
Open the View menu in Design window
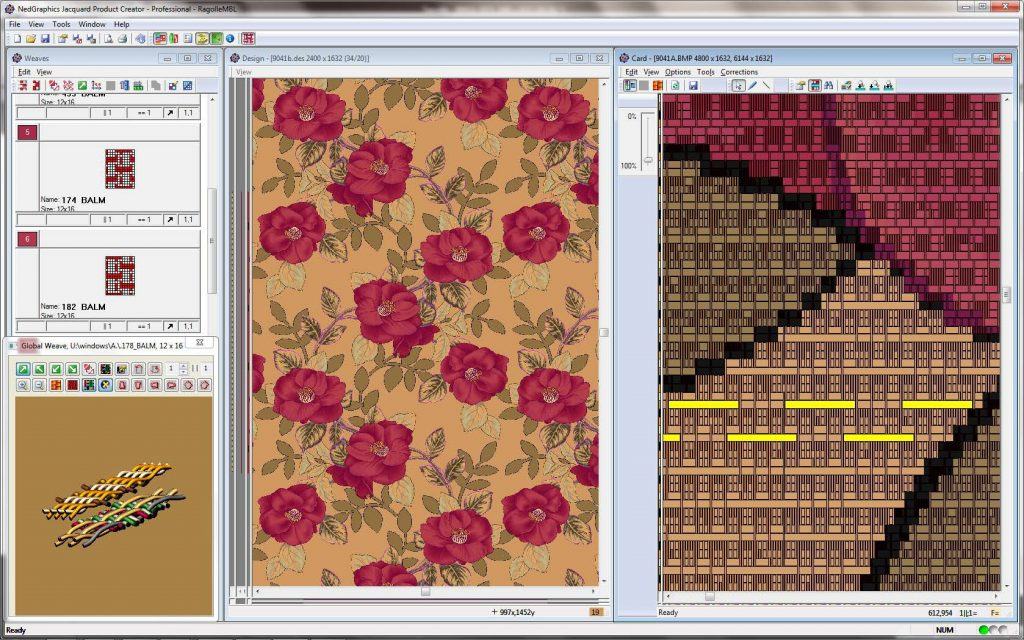click(x=244, y=72)
